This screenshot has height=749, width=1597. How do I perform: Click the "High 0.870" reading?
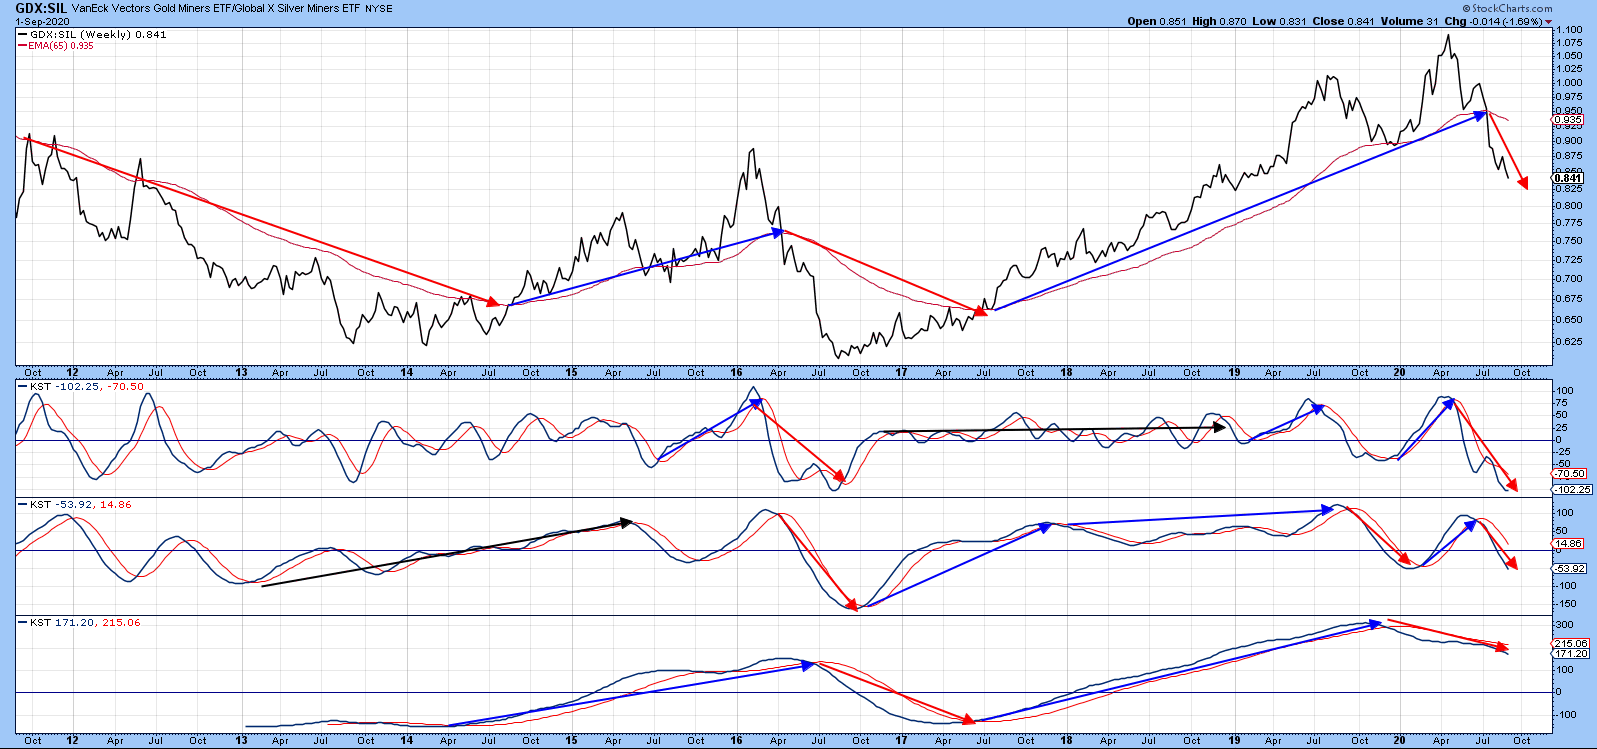(x=1219, y=21)
